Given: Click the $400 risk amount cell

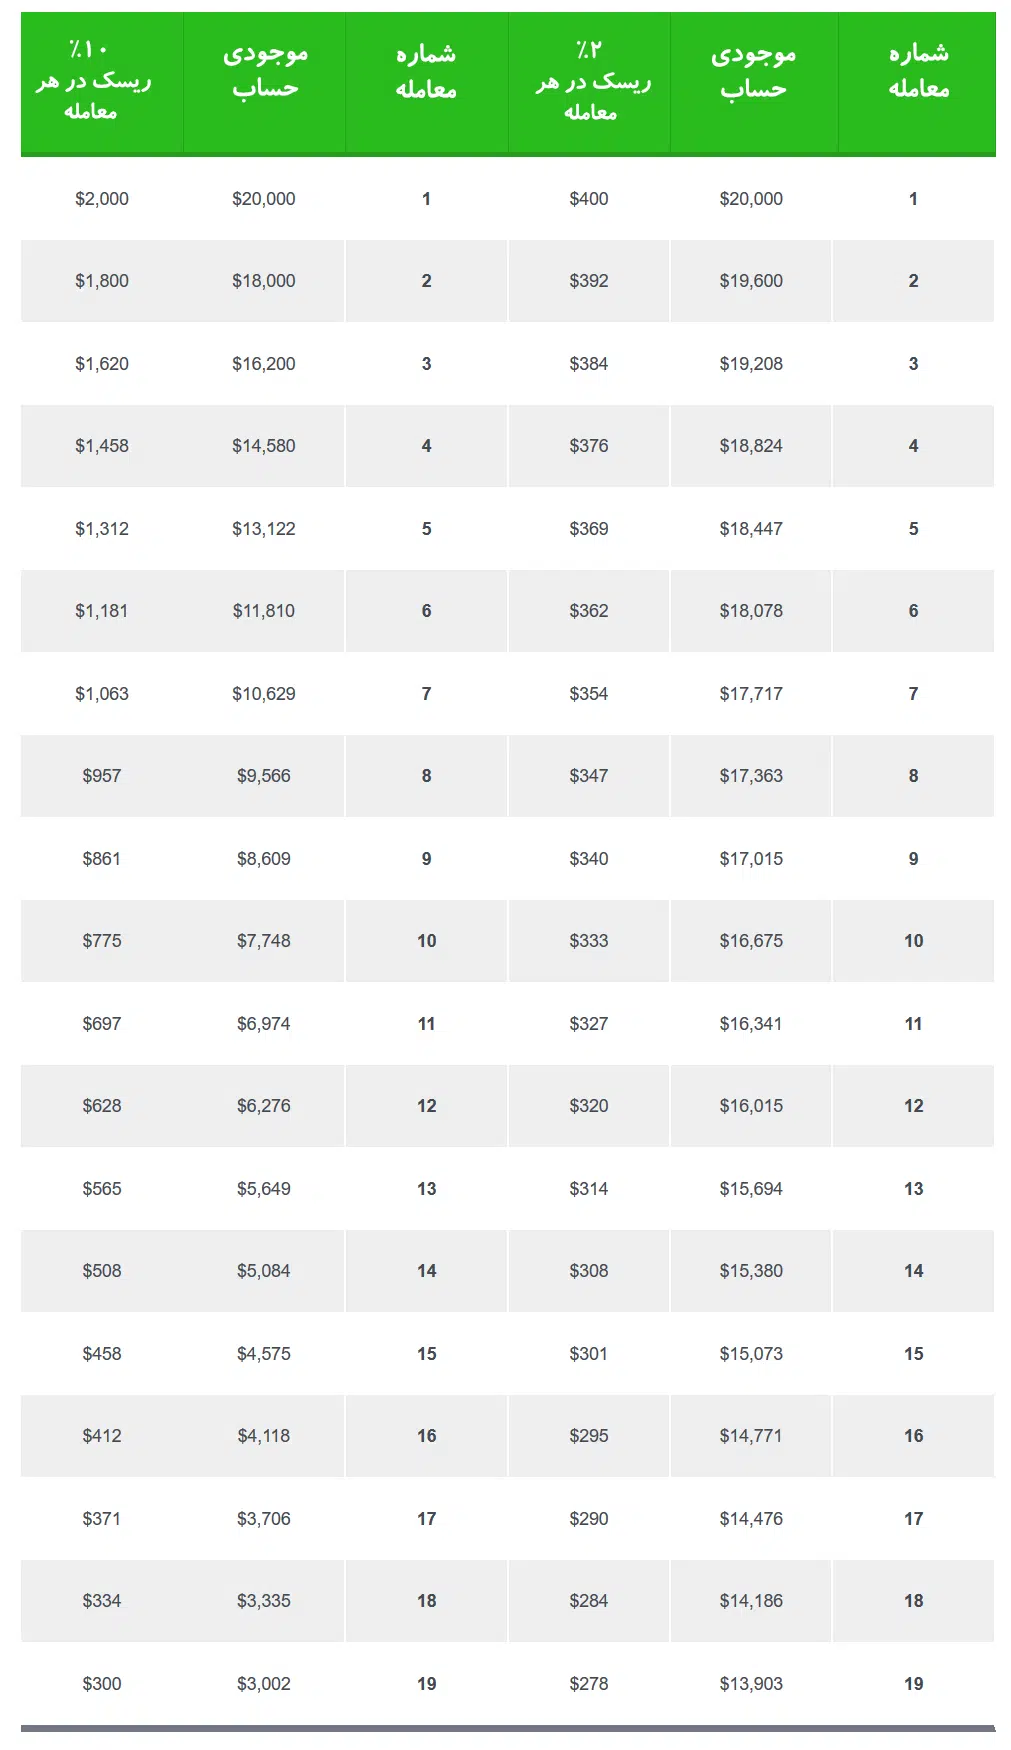Looking at the screenshot, I should pyautogui.click(x=589, y=199).
